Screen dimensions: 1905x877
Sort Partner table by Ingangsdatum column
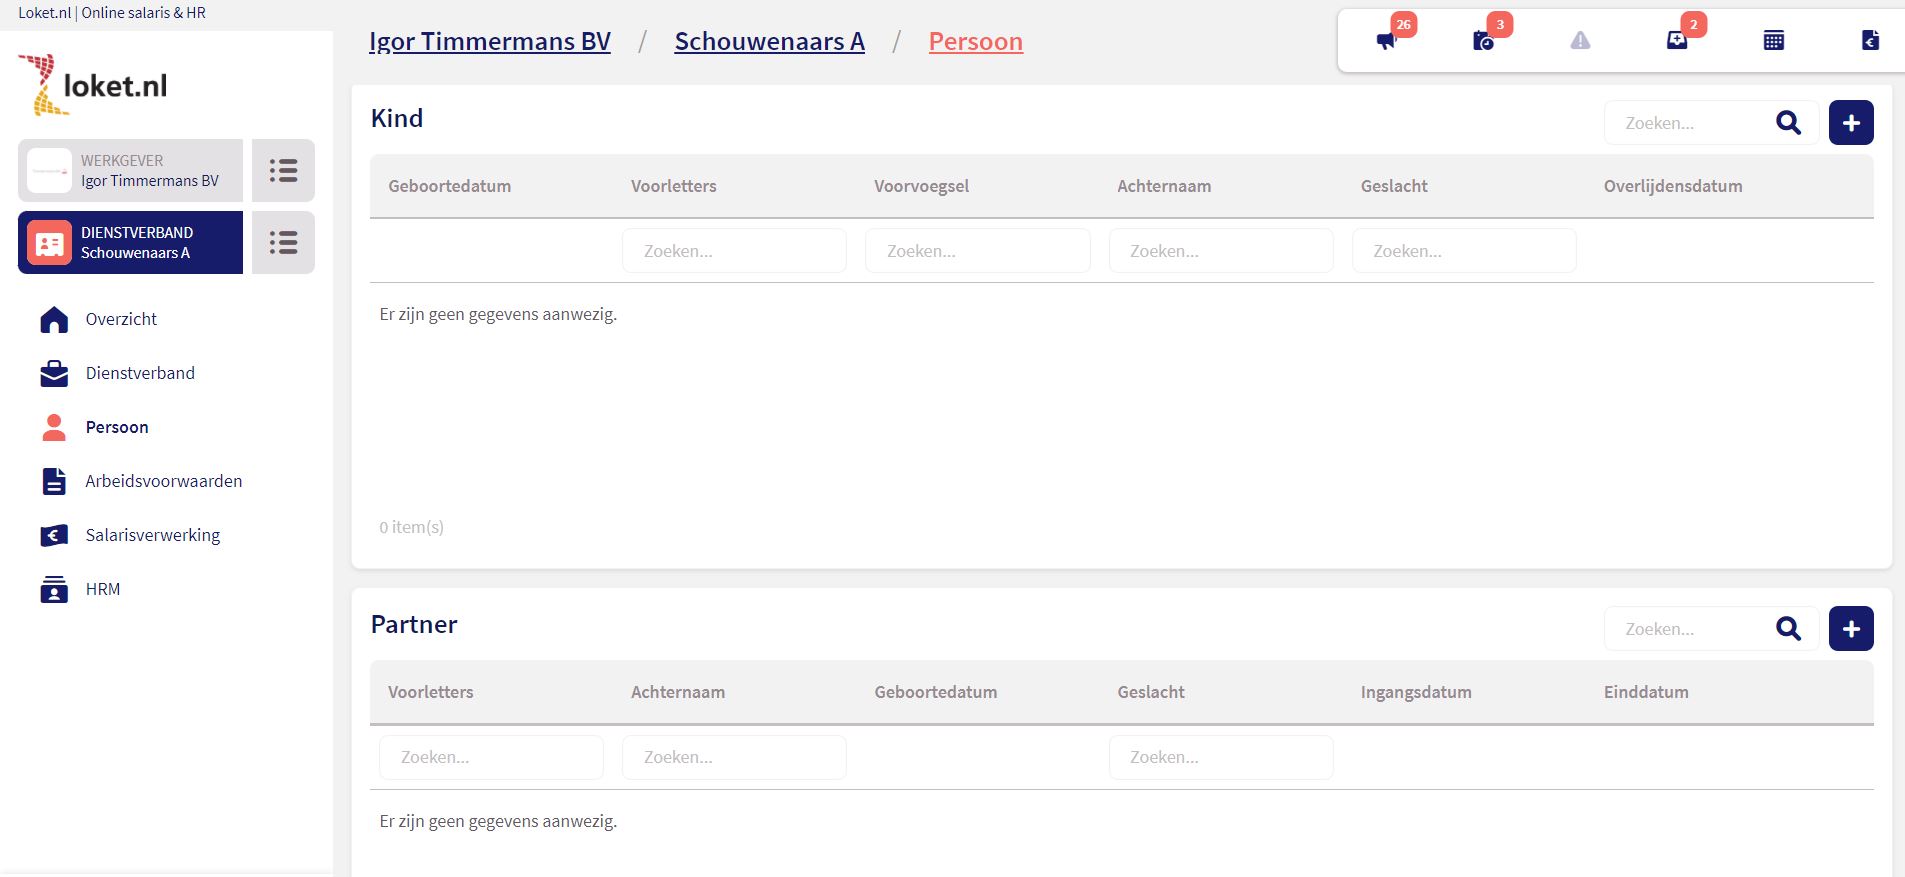tap(1416, 692)
